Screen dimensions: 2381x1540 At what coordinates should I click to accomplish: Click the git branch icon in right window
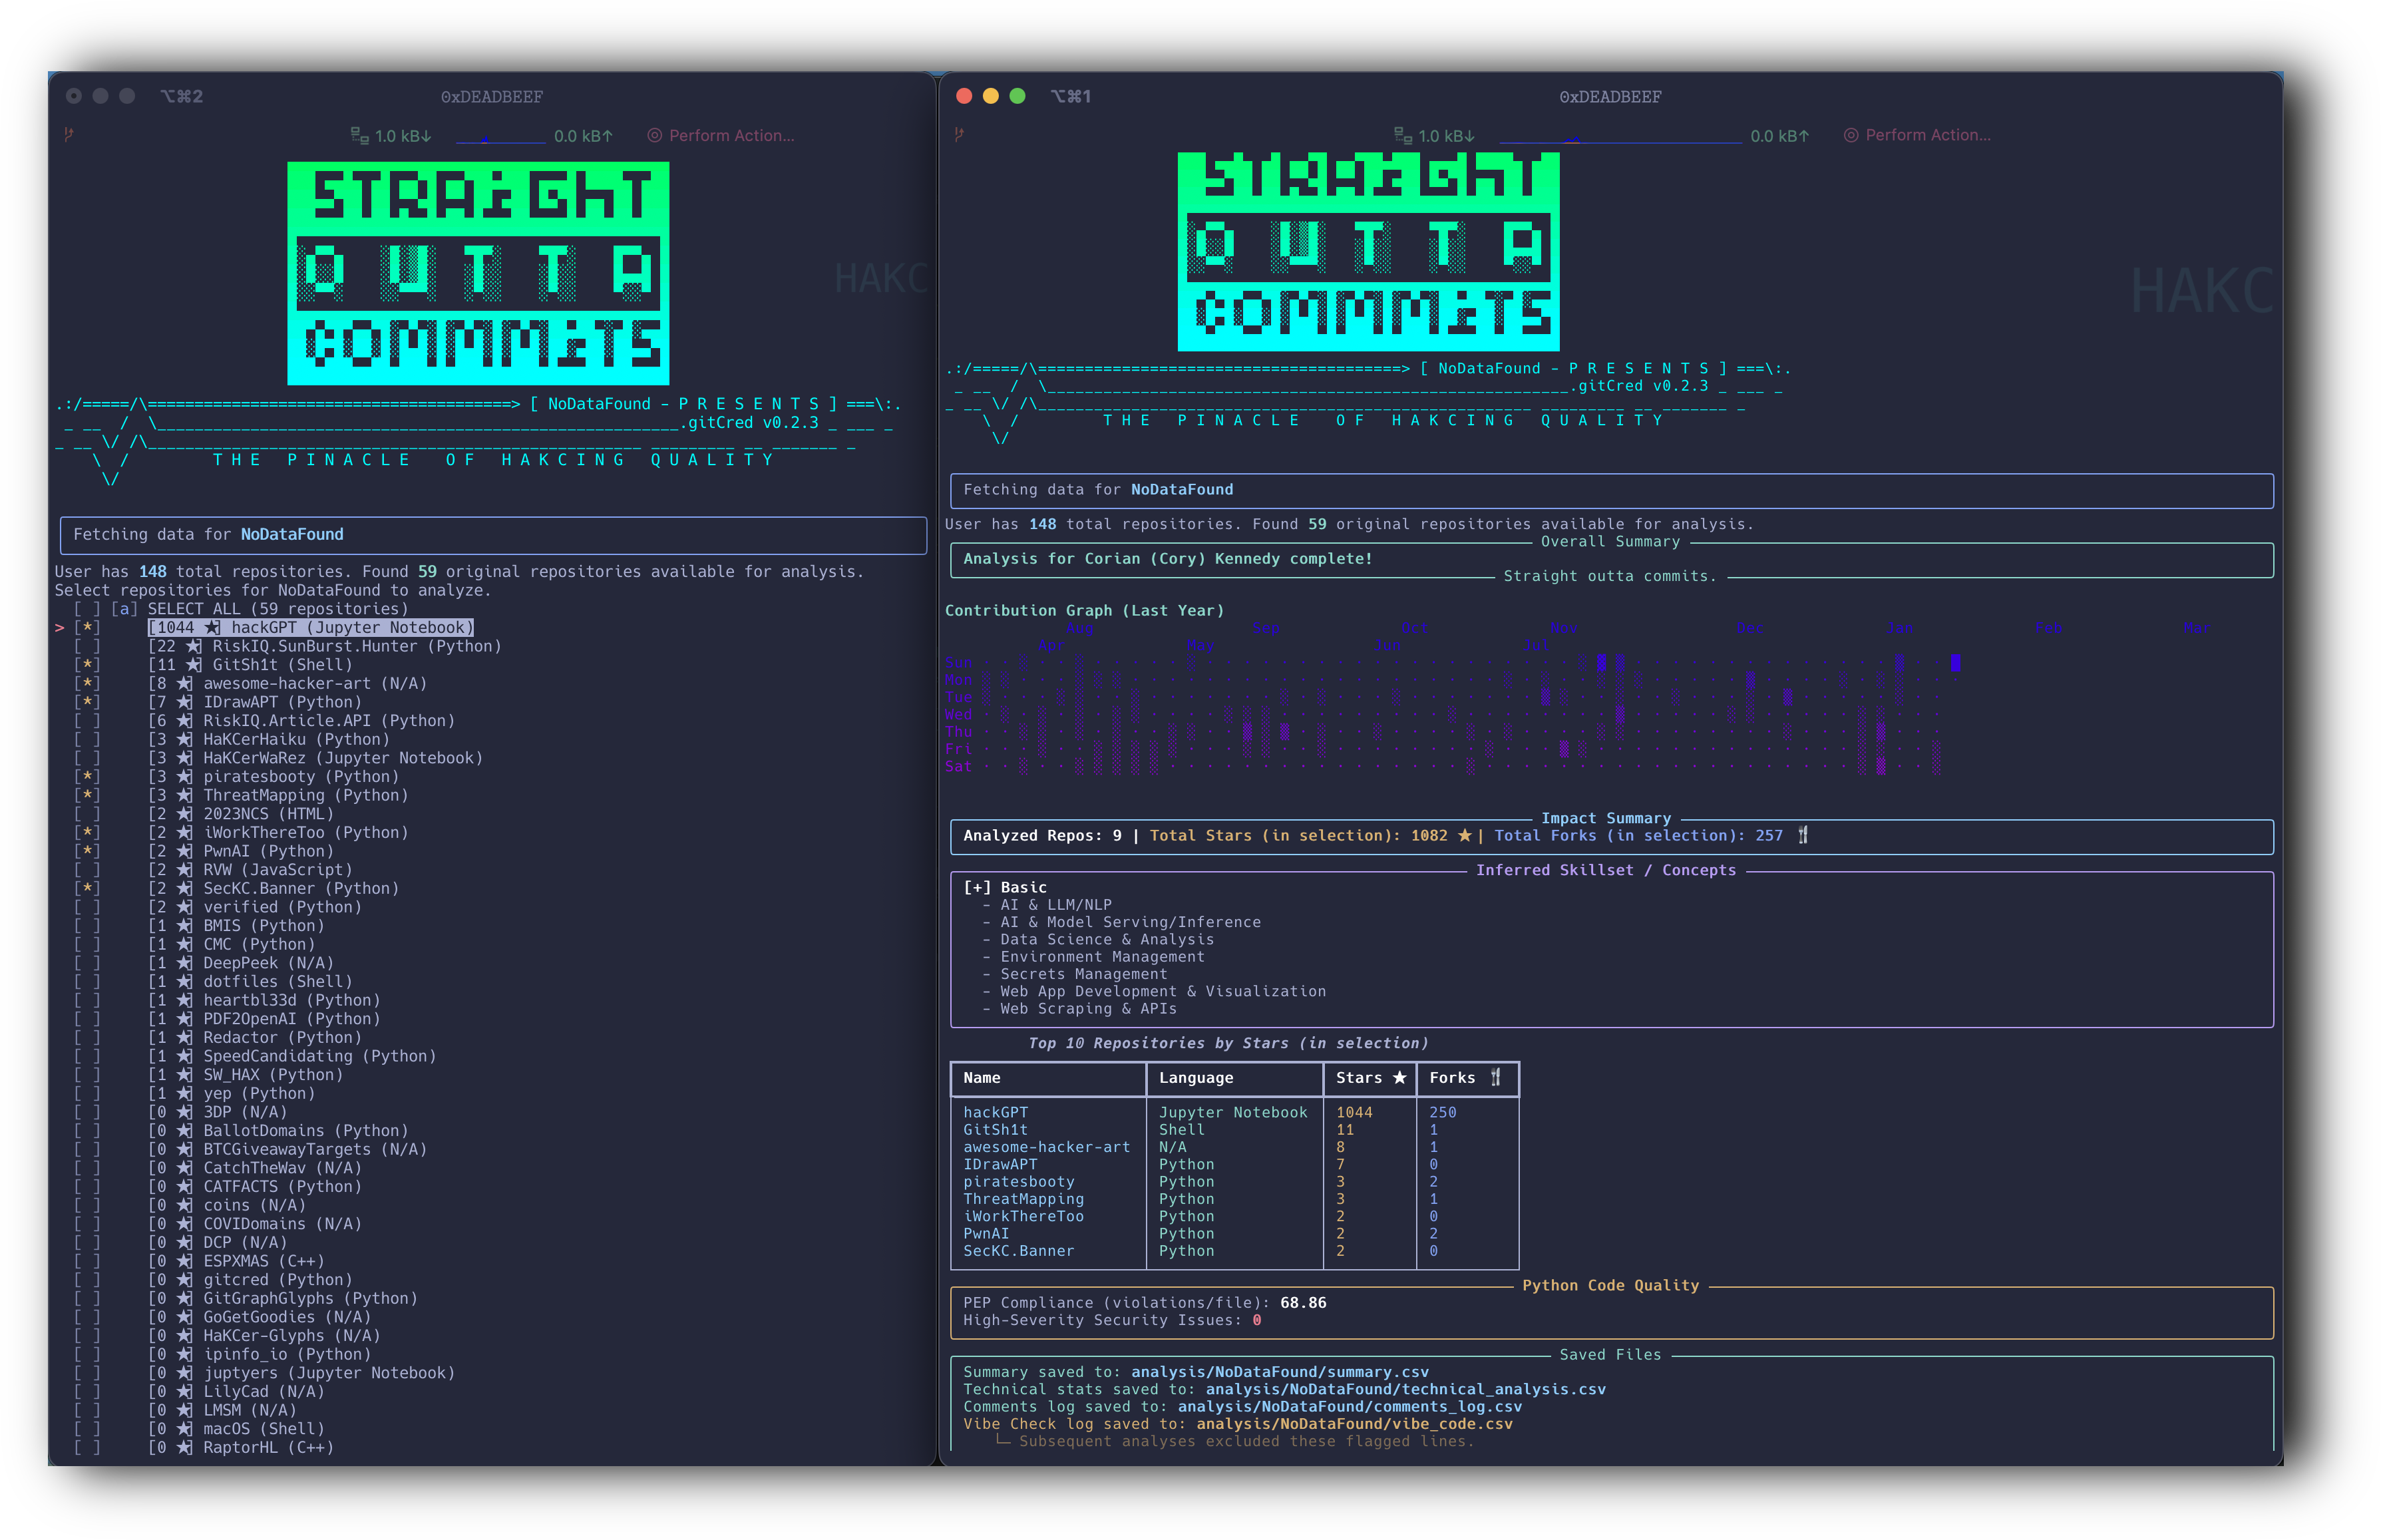point(959,134)
